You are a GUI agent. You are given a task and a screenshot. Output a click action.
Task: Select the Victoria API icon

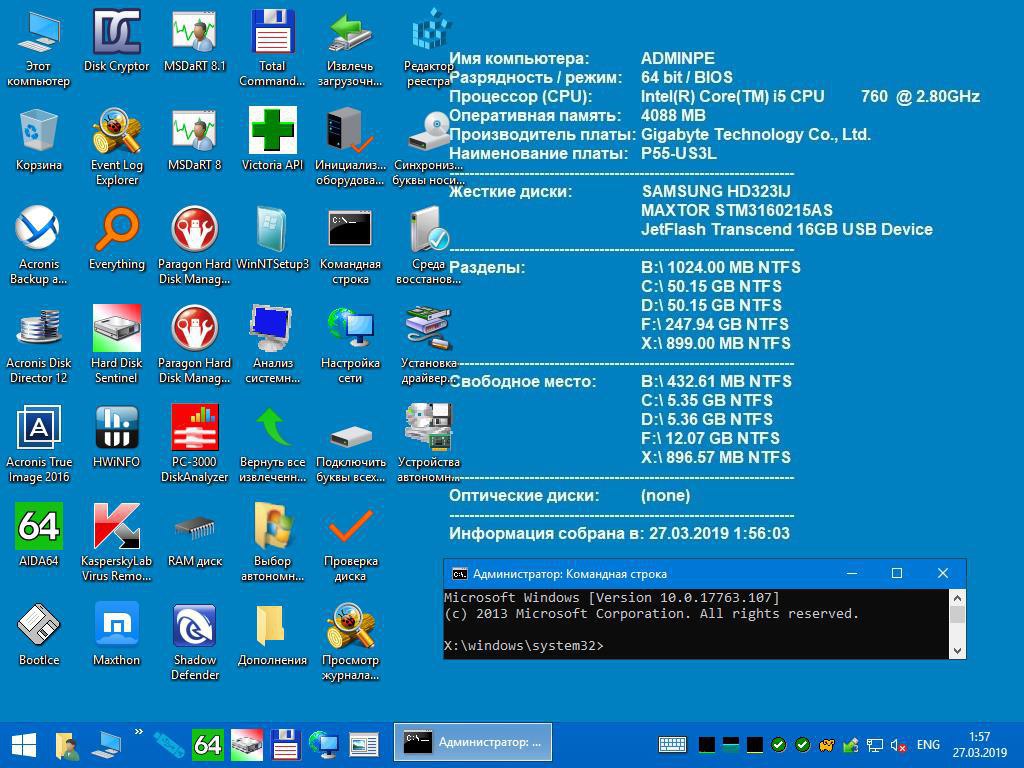pos(272,139)
